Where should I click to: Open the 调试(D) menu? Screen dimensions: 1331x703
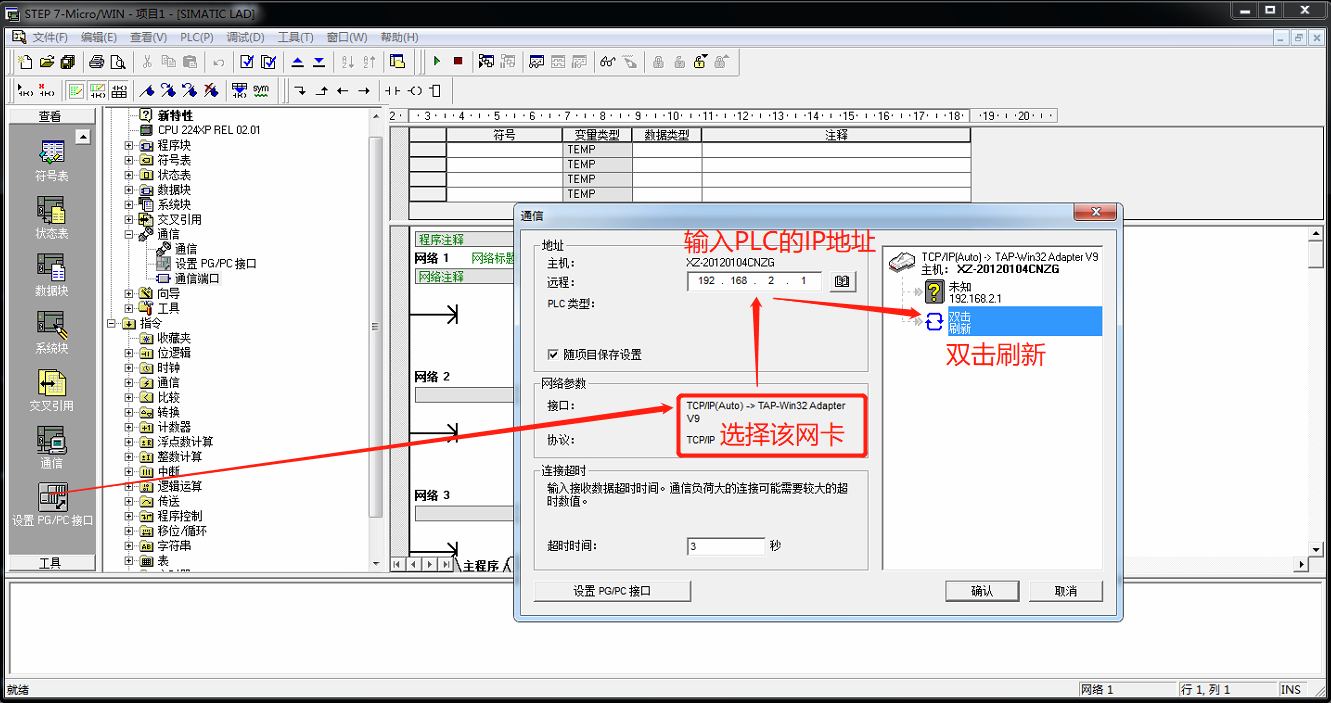coord(245,37)
